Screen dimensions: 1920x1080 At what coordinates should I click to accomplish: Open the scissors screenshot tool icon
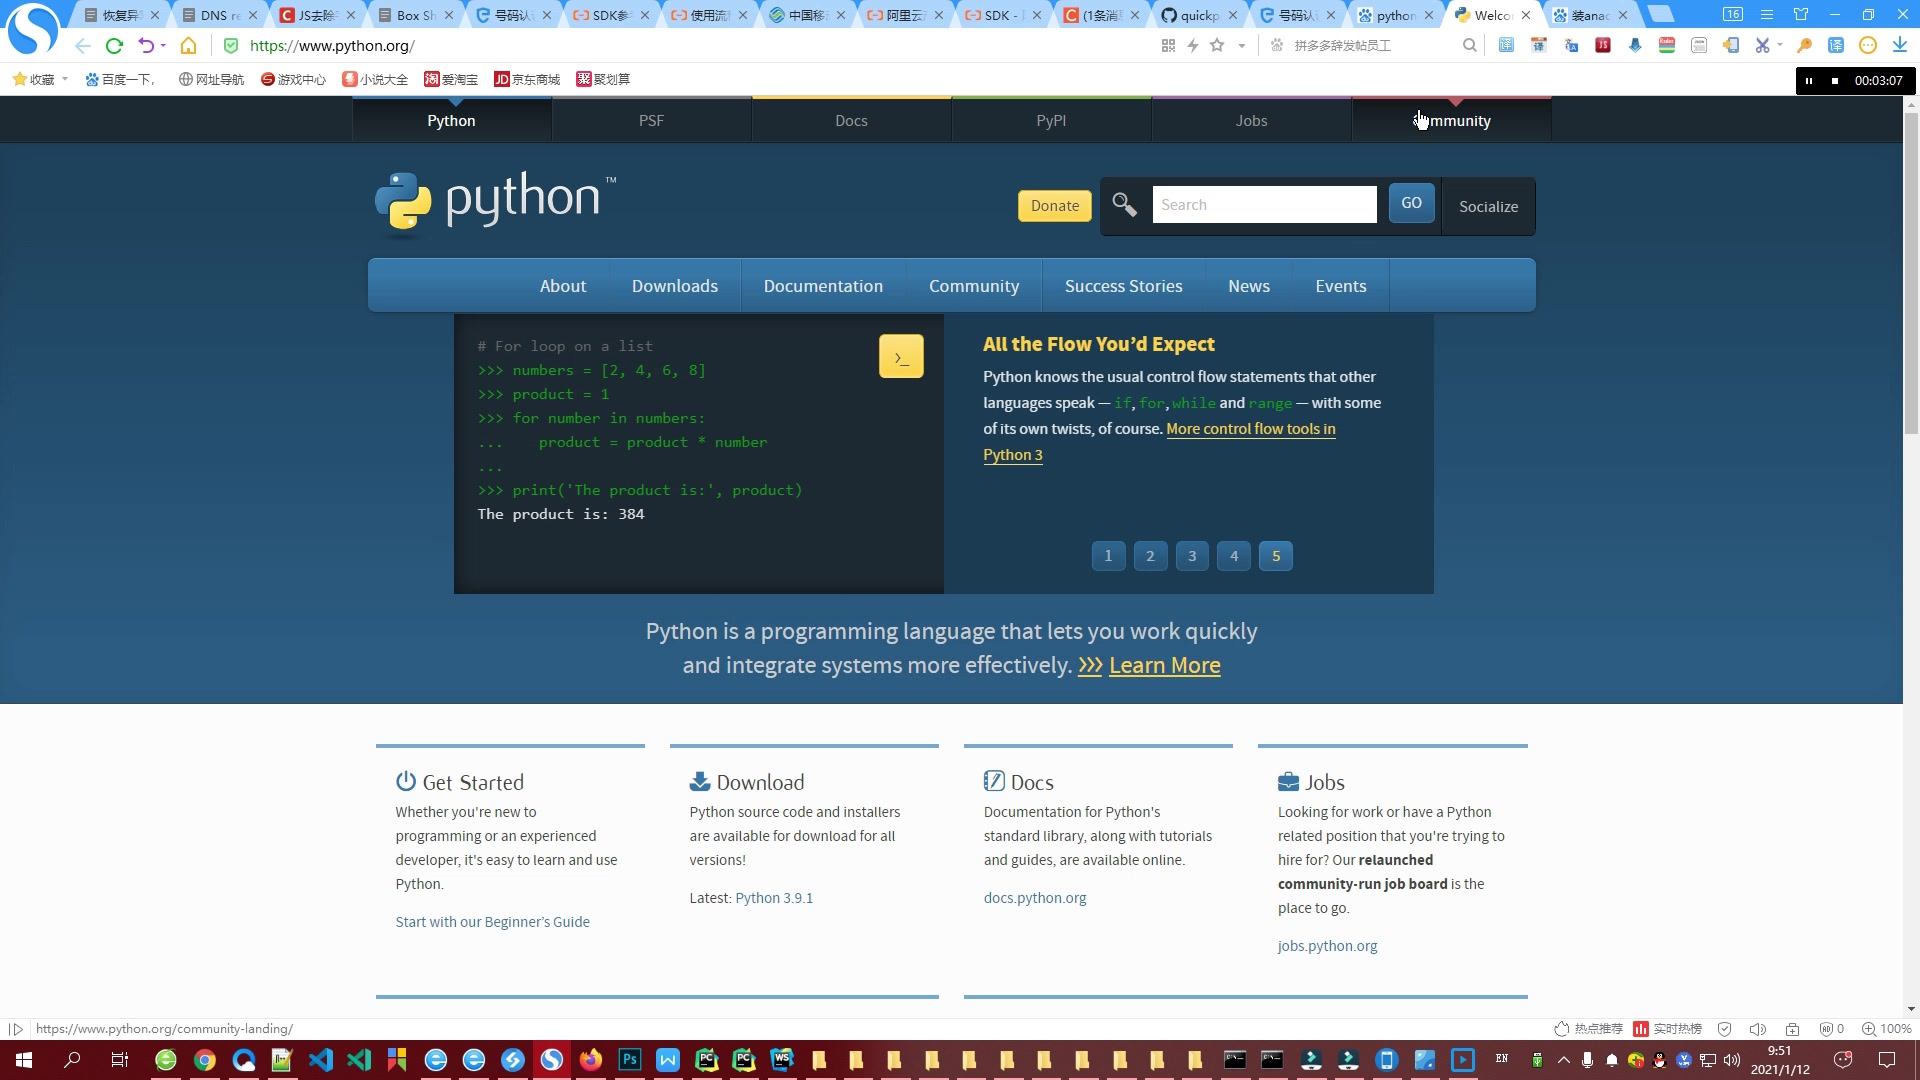click(1762, 46)
